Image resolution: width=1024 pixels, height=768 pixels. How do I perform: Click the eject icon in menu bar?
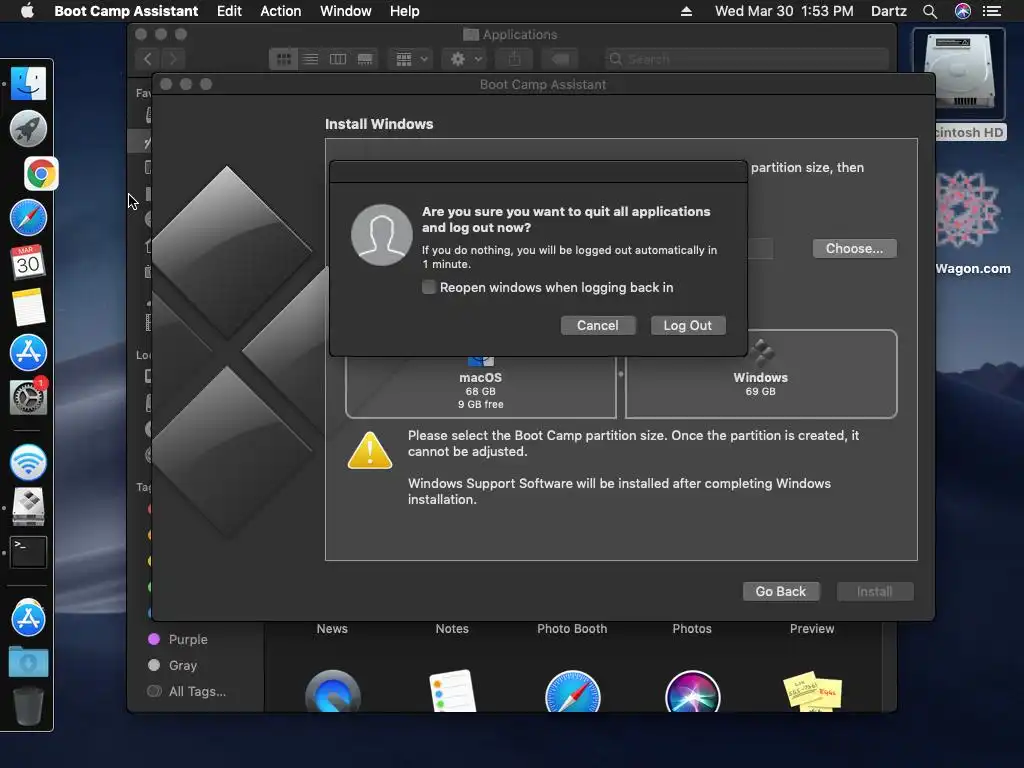click(686, 11)
